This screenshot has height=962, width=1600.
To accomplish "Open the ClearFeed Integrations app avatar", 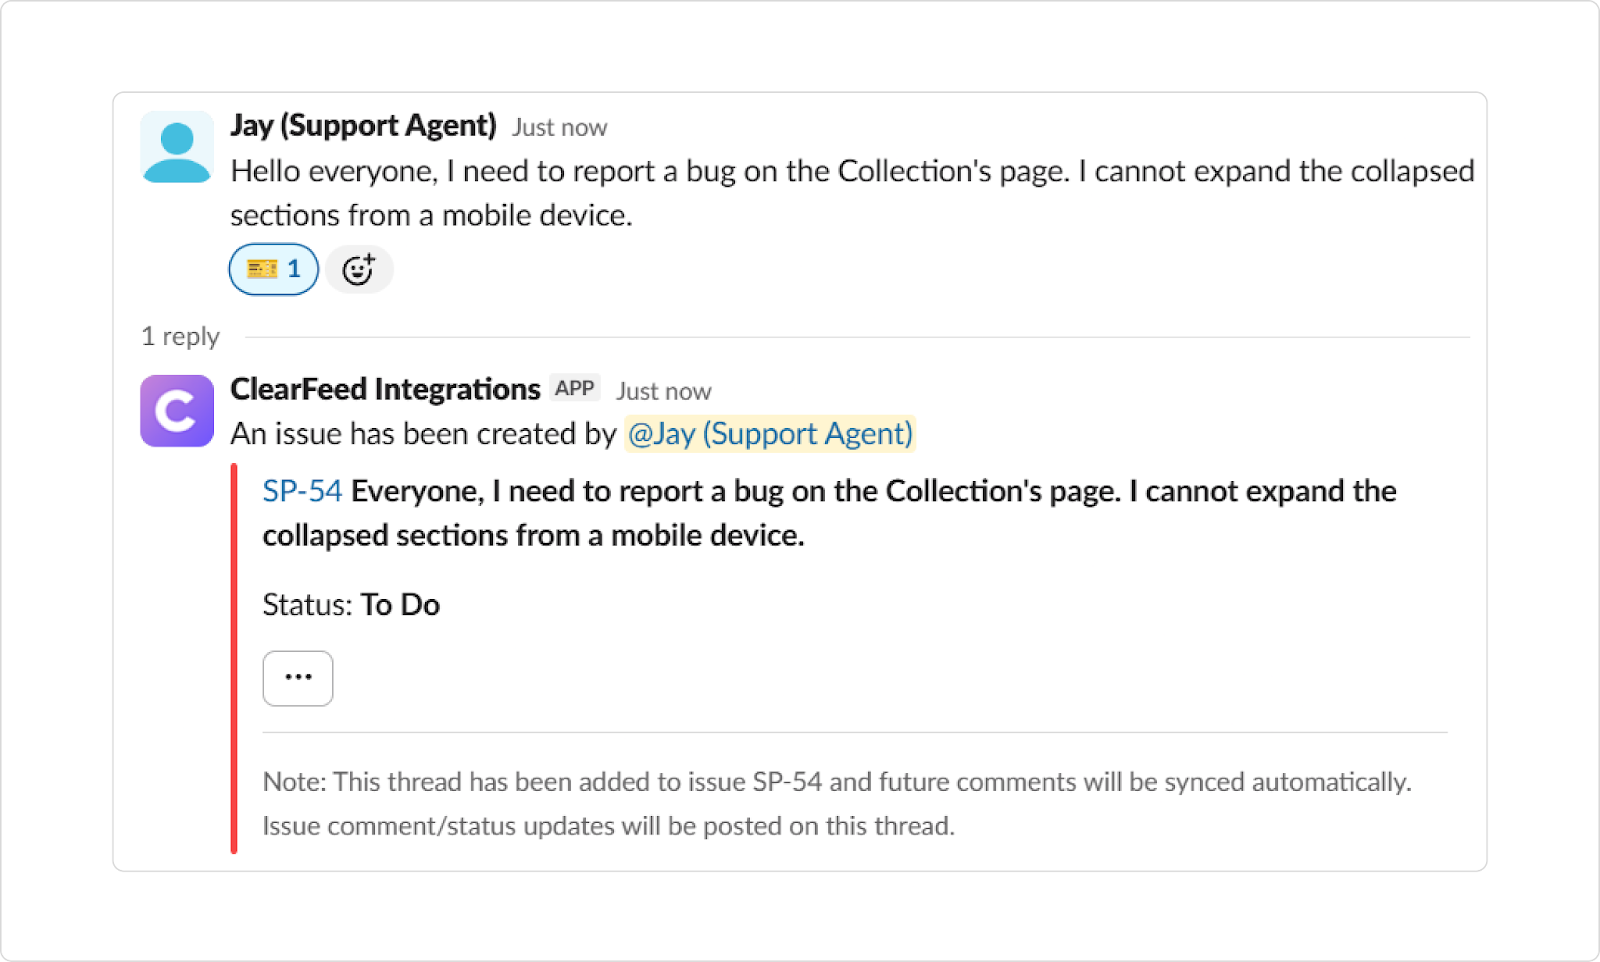I will point(177,411).
